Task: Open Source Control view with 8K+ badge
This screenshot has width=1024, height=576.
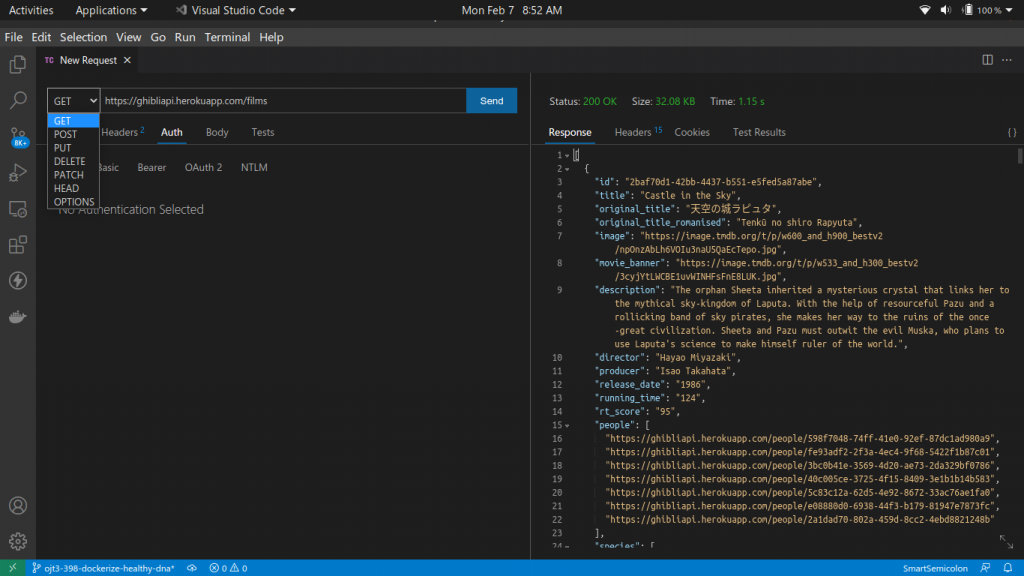Action: (x=18, y=137)
